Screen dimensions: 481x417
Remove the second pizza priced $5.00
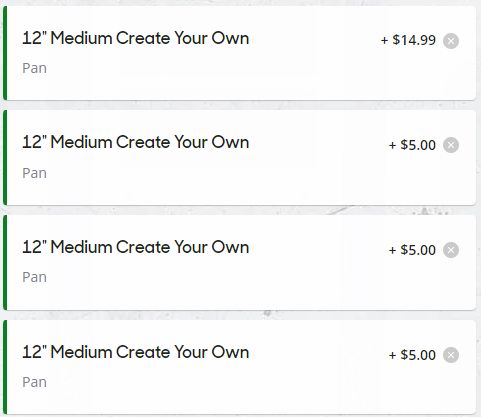click(x=451, y=250)
